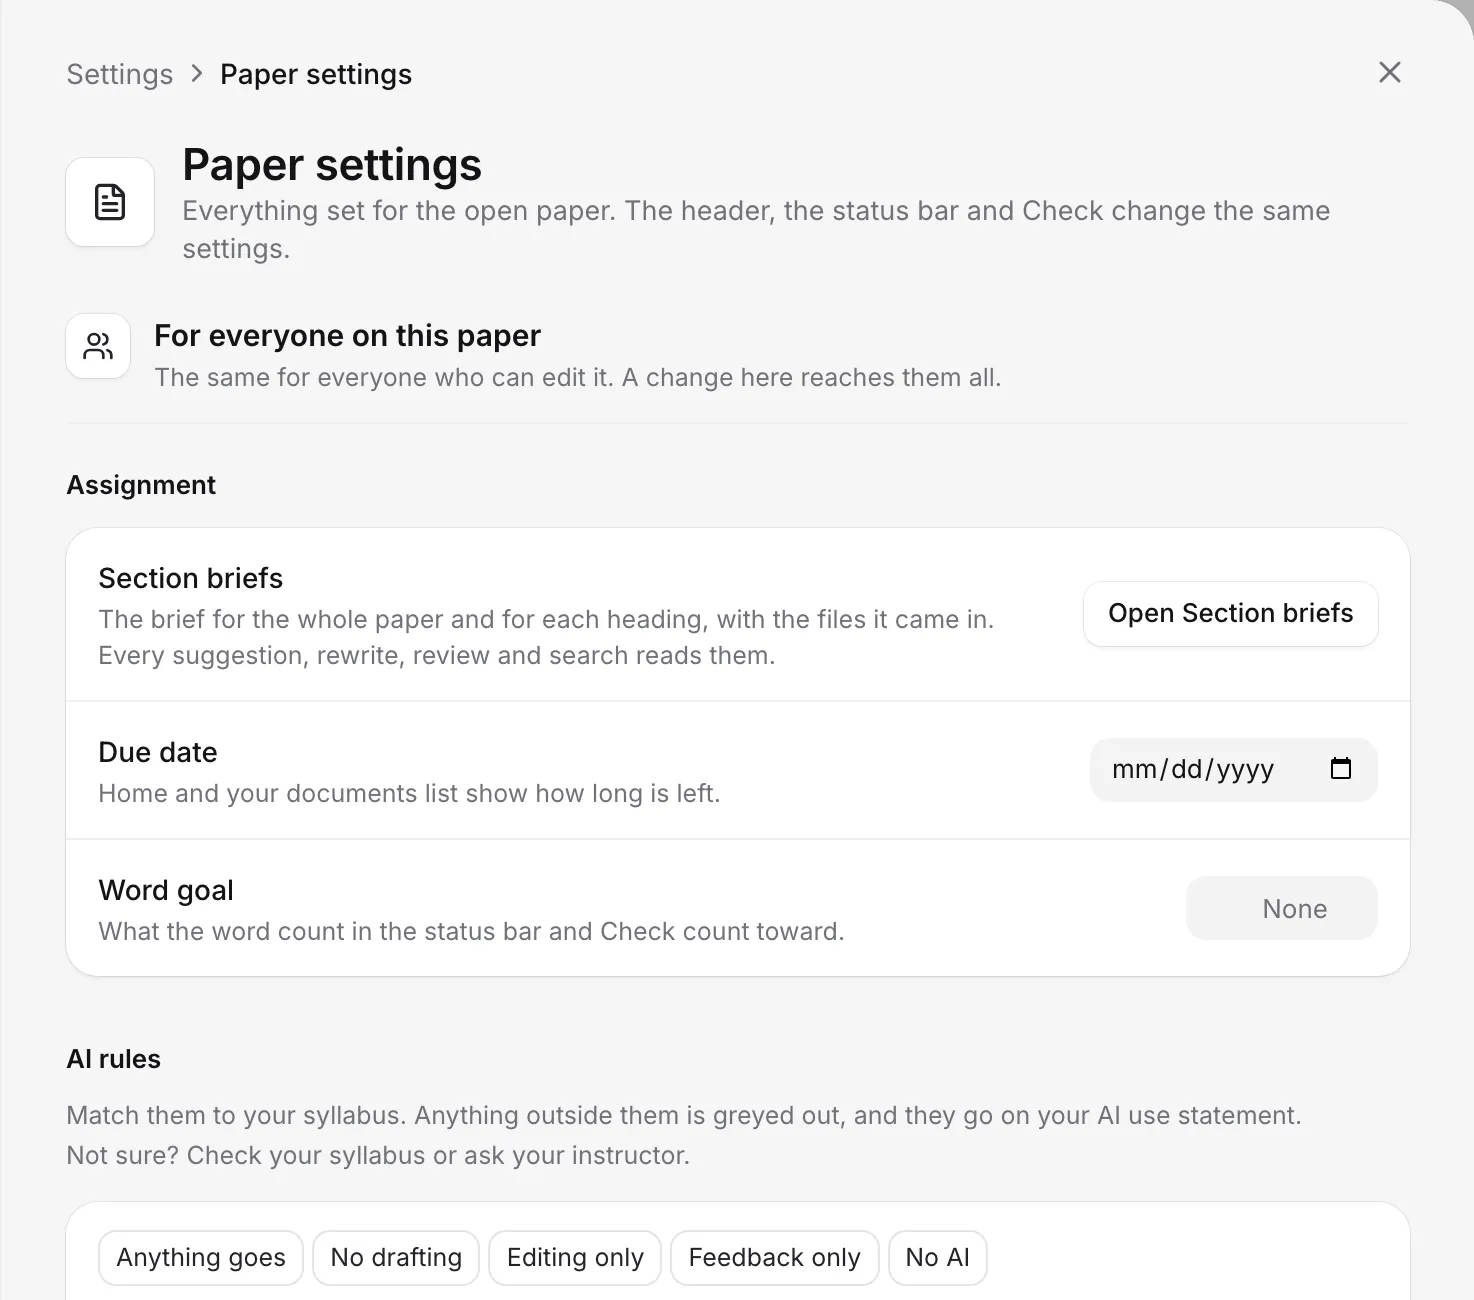The height and width of the screenshot is (1300, 1474).
Task: Click the Due date mm/dd/yyyy field
Action: click(1234, 769)
